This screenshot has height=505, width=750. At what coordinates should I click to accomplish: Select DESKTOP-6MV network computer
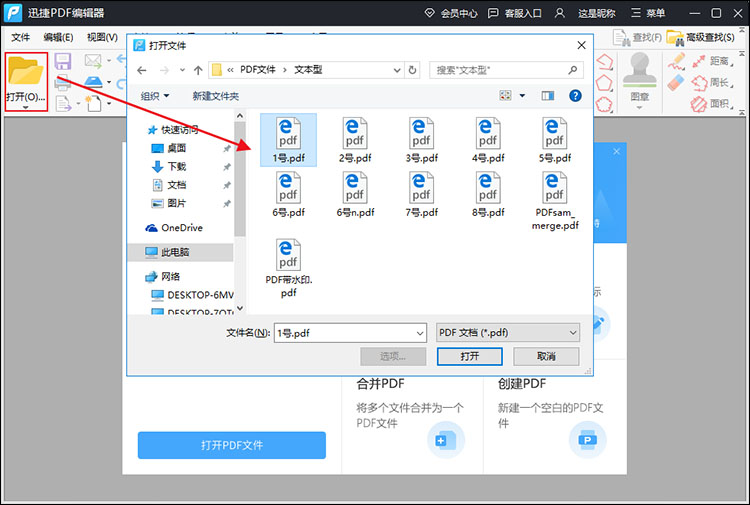coord(192,295)
